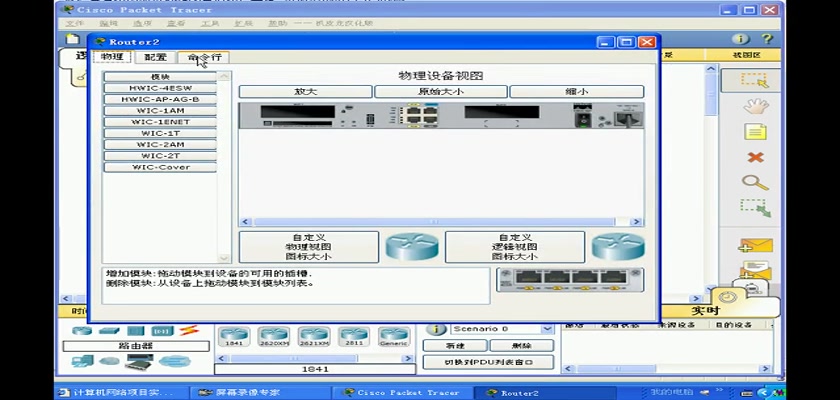Select the 2620XM router device icon
This screenshot has height=400, width=840.
[273, 335]
